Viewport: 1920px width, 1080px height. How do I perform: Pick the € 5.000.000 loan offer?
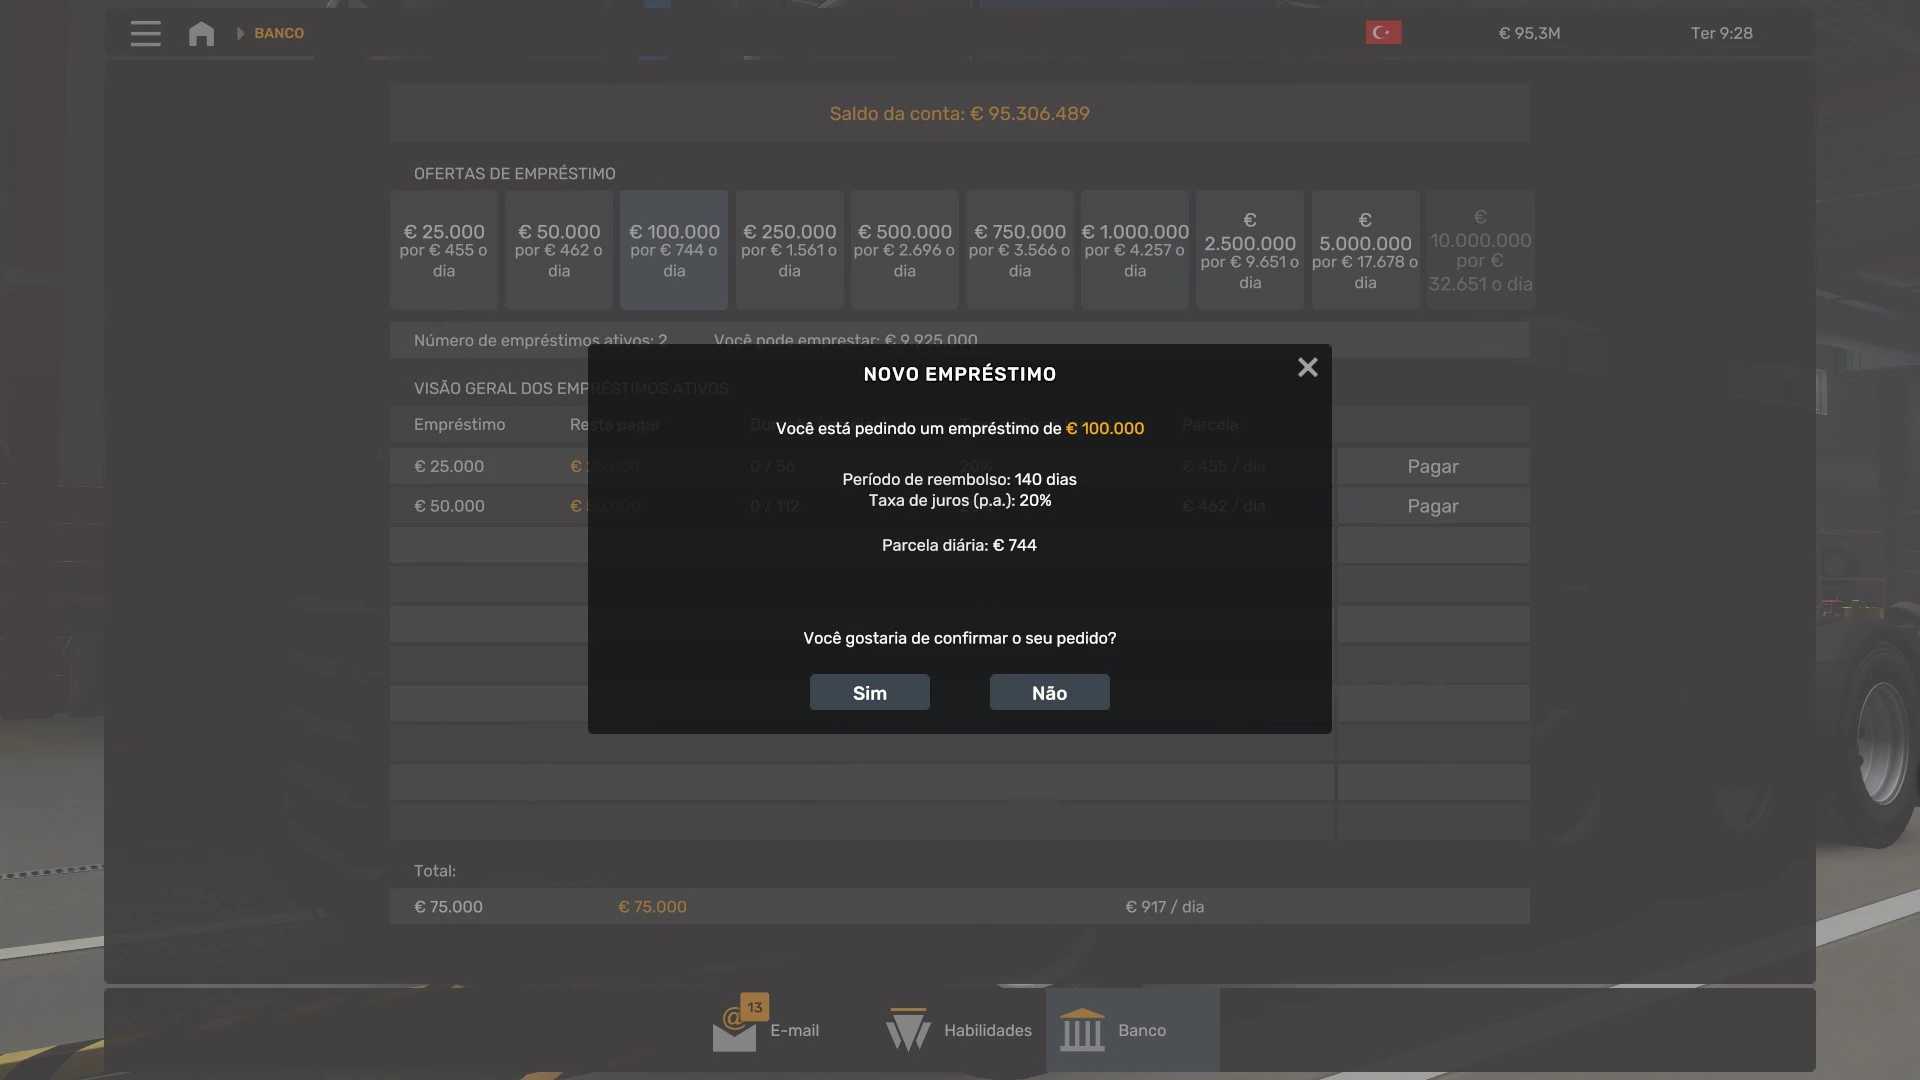[1365, 250]
